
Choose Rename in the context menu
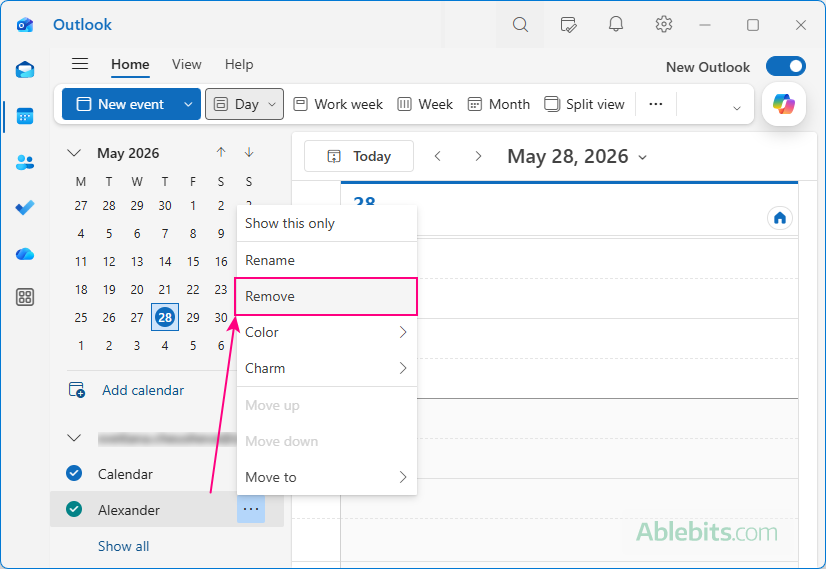[327, 260]
